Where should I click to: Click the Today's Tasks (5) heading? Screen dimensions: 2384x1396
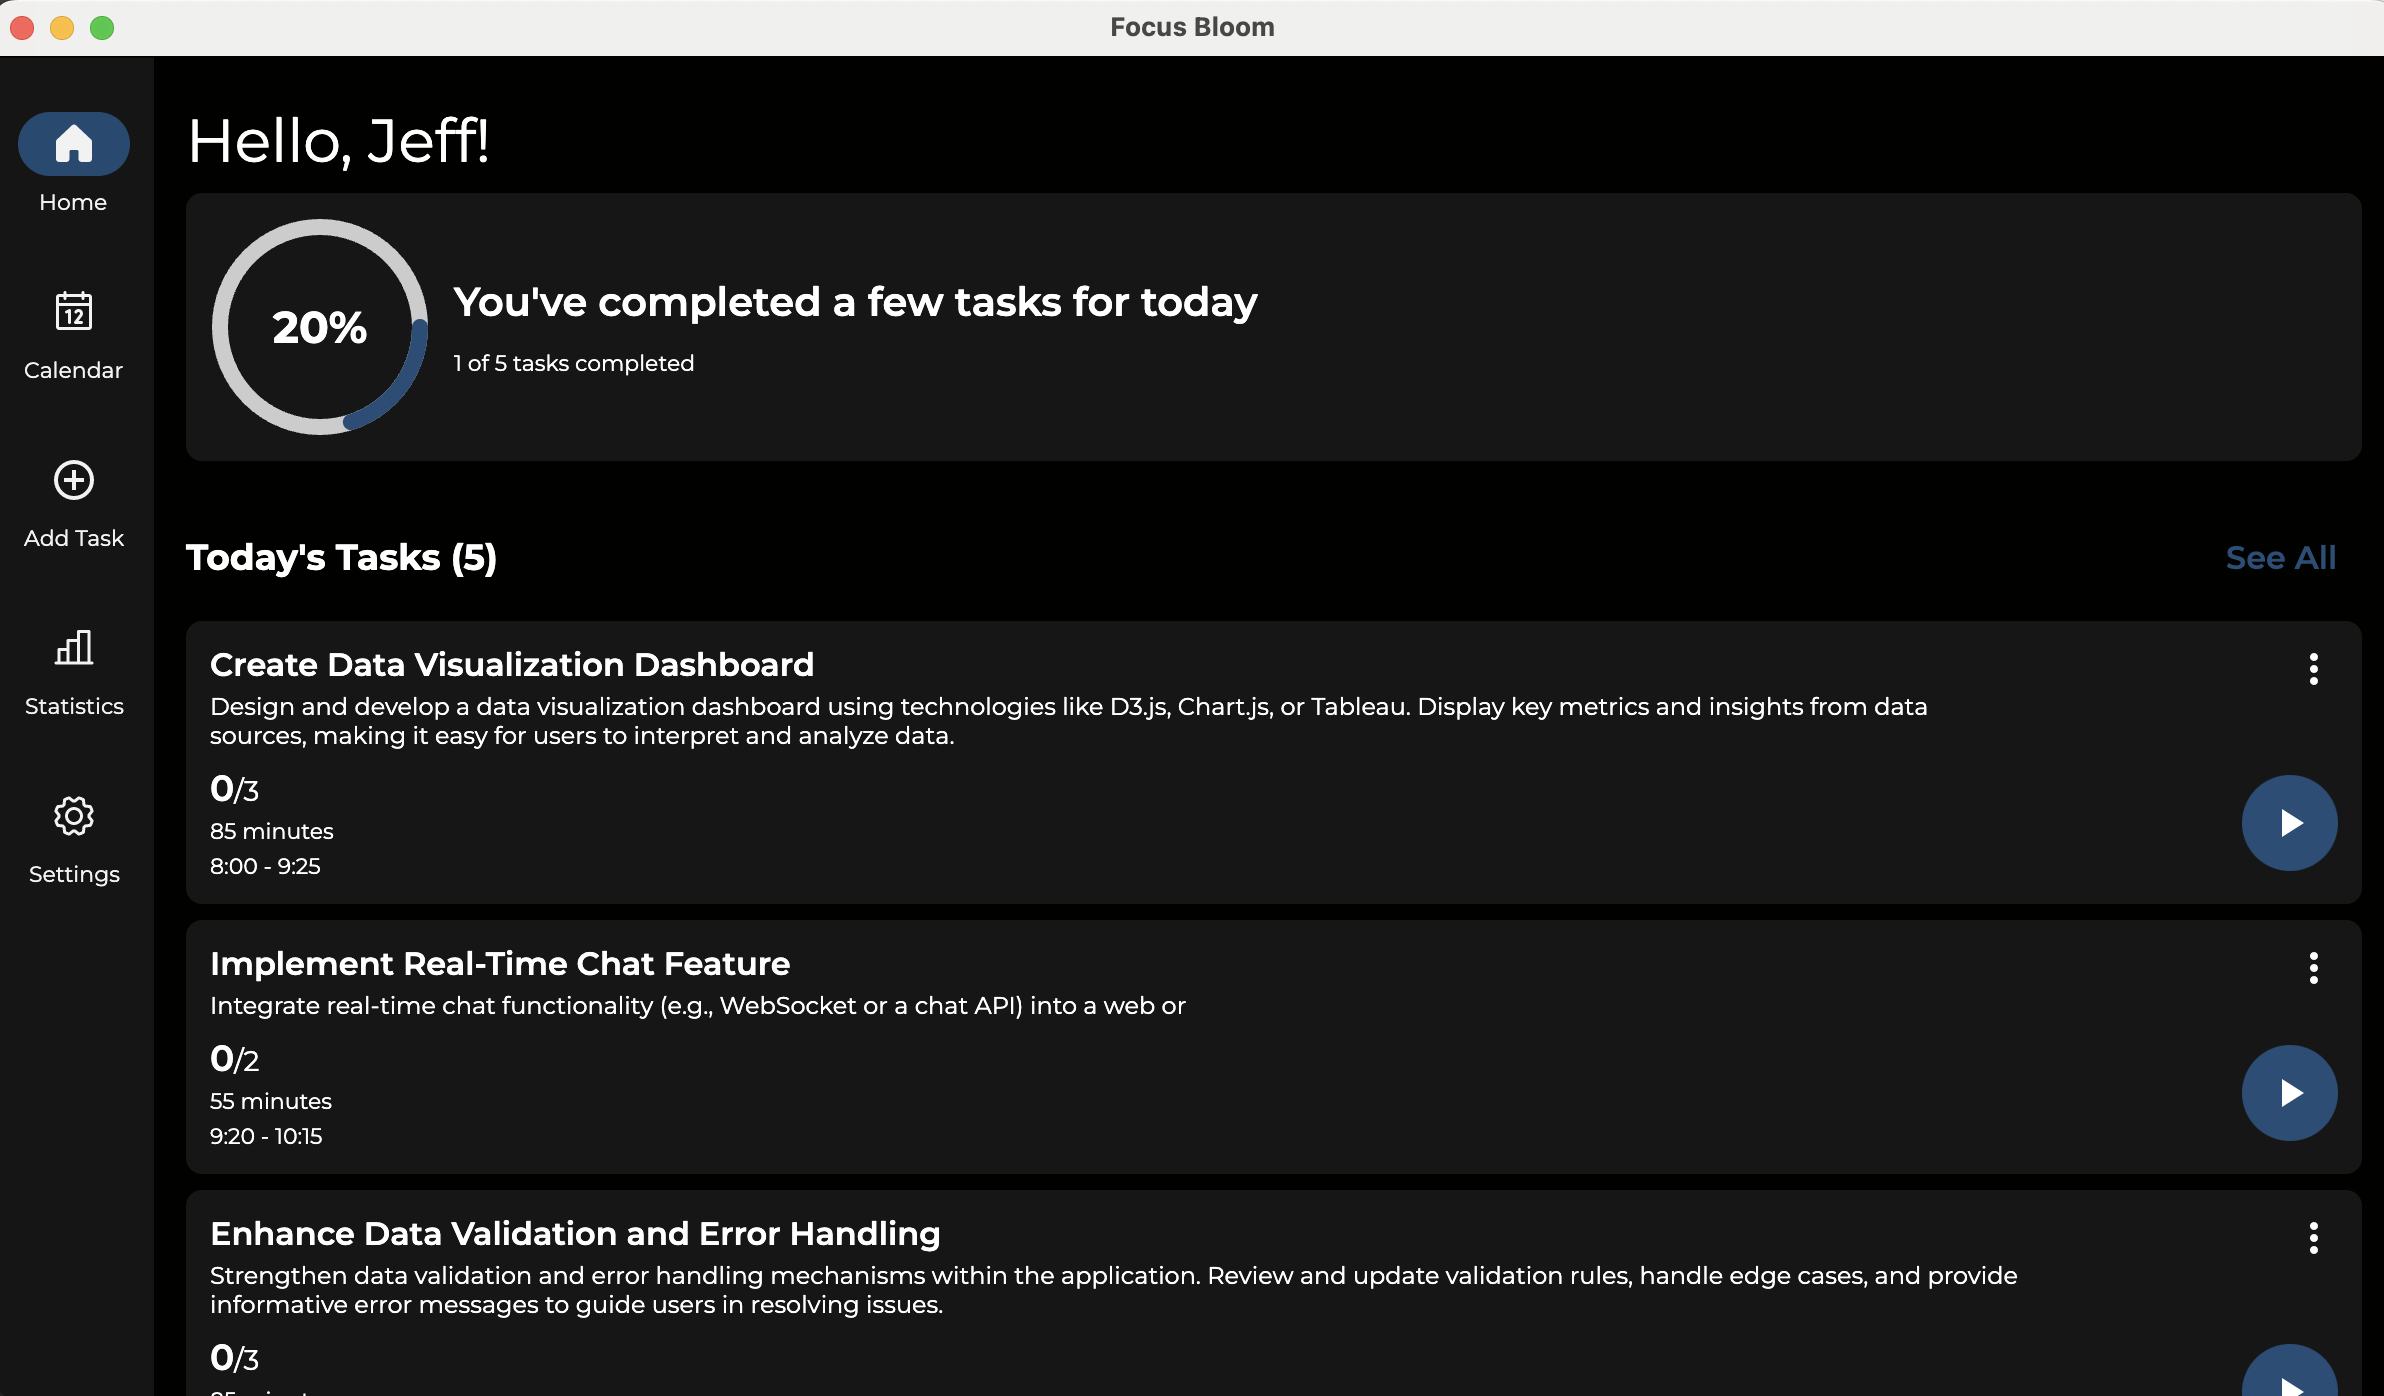[341, 558]
